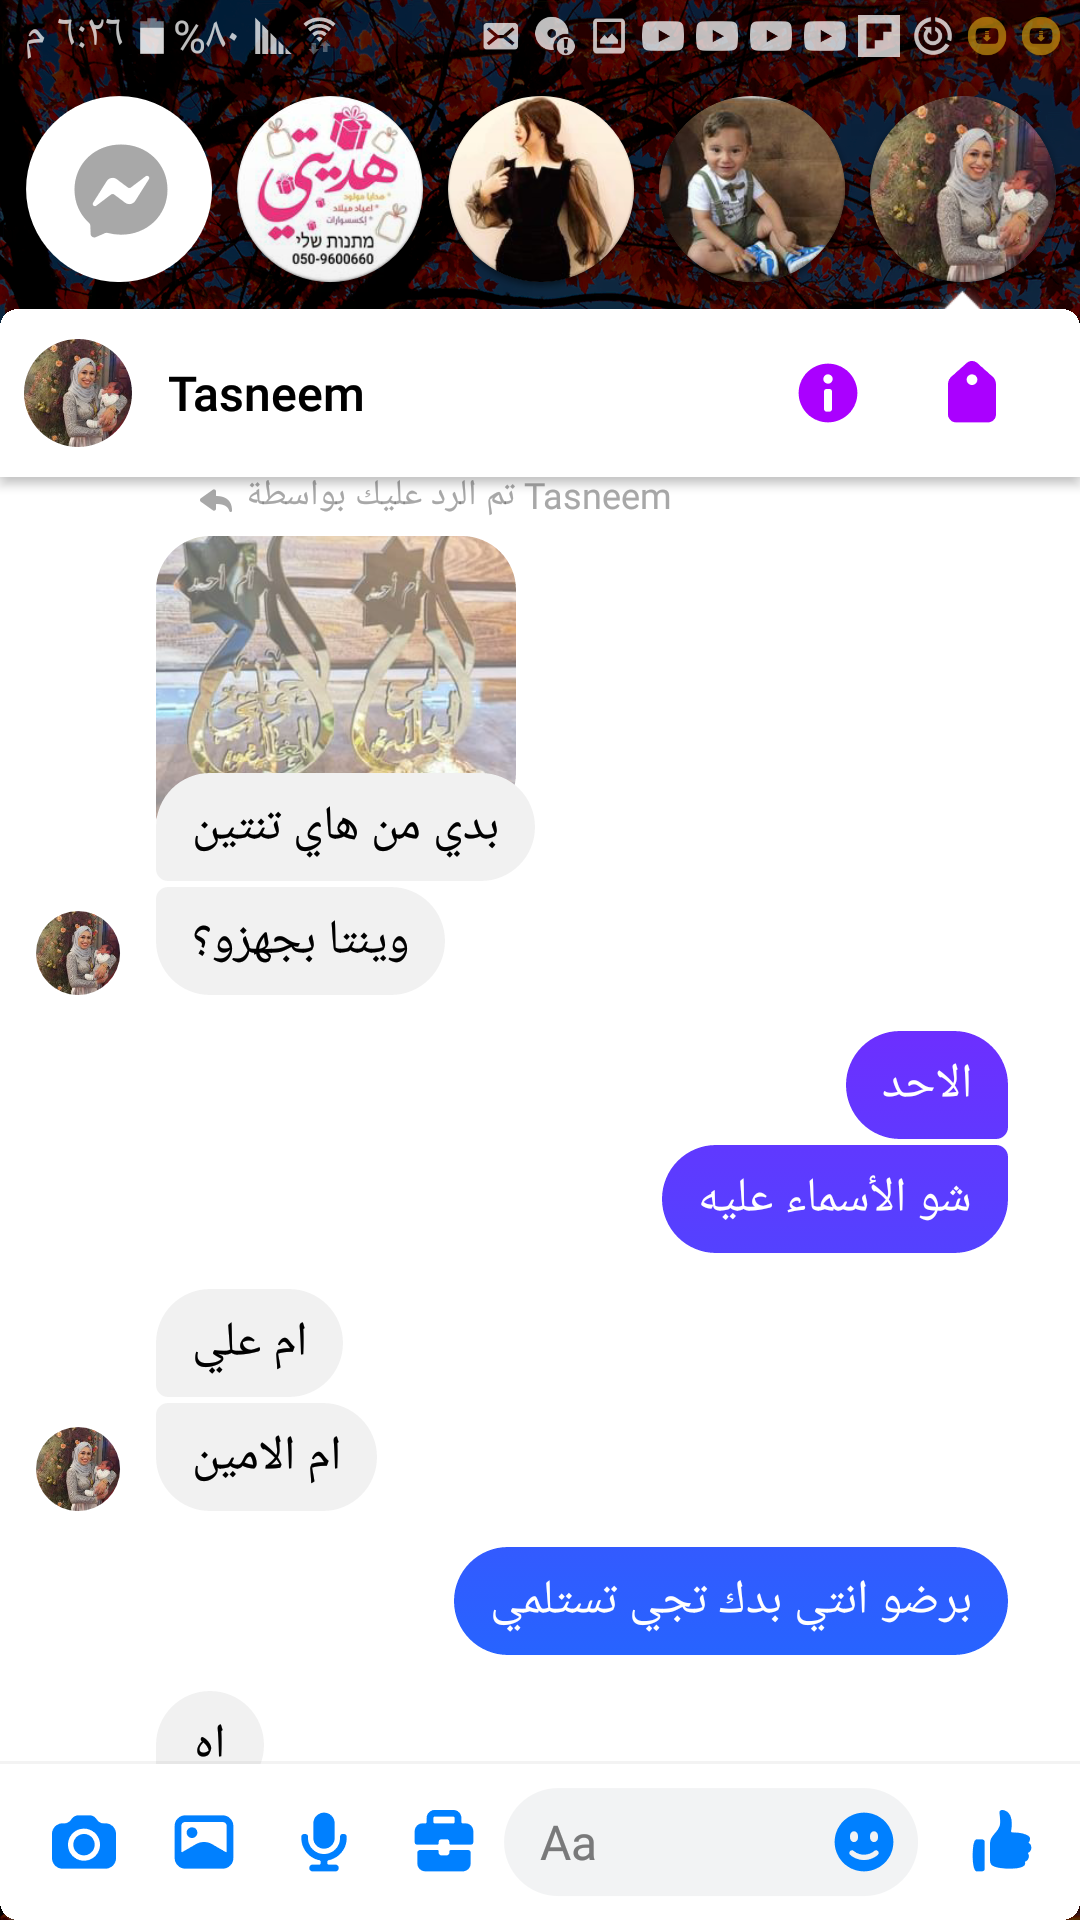Open the Messenger home chat head

pyautogui.click(x=119, y=189)
